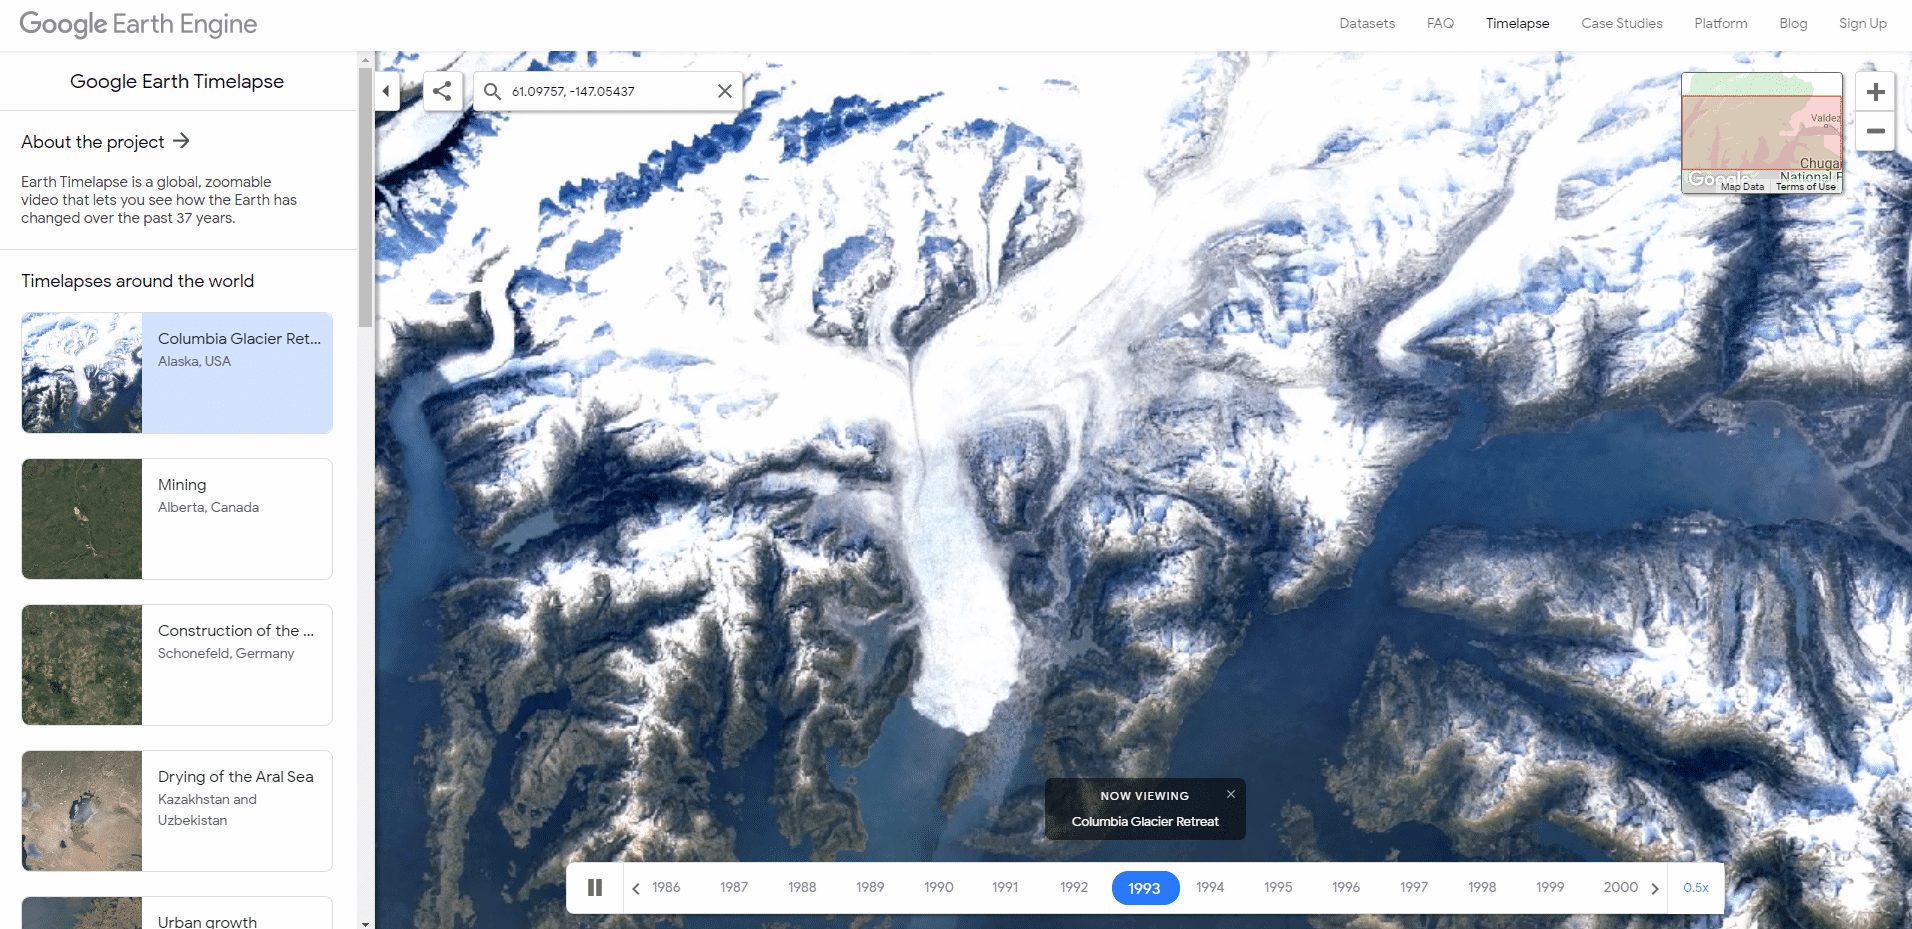The height and width of the screenshot is (929, 1912).
Task: Pause the timelapse playback
Action: point(595,888)
